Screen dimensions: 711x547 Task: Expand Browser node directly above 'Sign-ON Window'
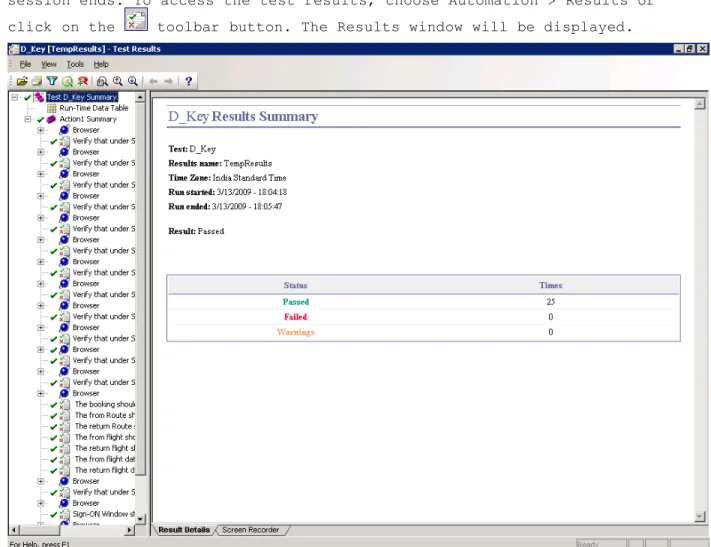[x=41, y=503]
